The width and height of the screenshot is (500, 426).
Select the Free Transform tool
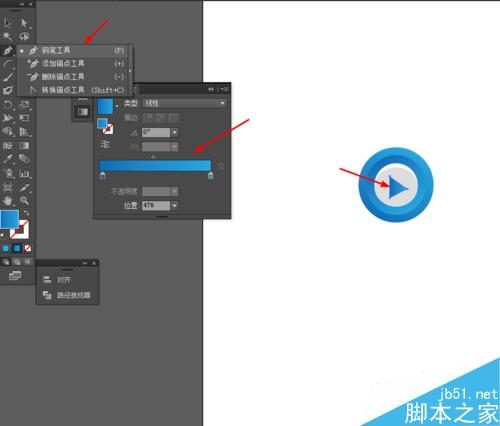[24, 118]
